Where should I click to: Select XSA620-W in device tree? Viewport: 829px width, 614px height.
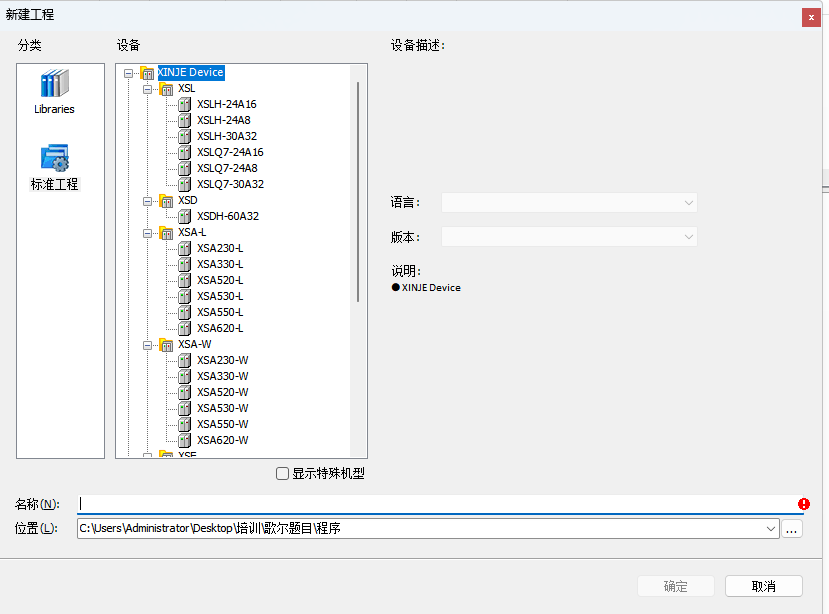pos(223,440)
